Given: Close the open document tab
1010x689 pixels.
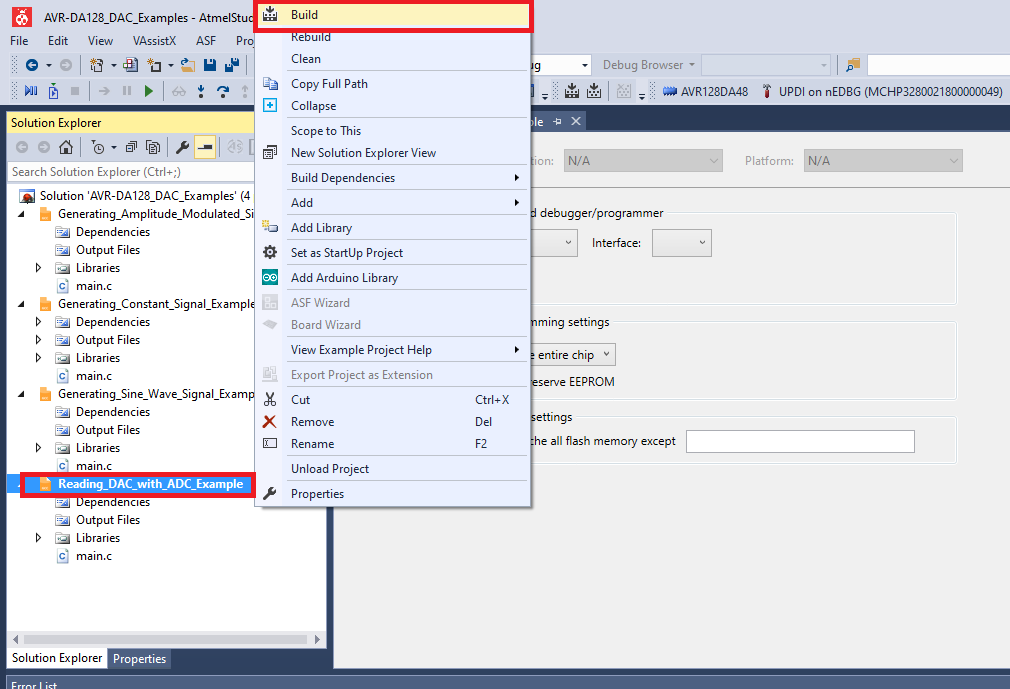Looking at the screenshot, I should [576, 121].
